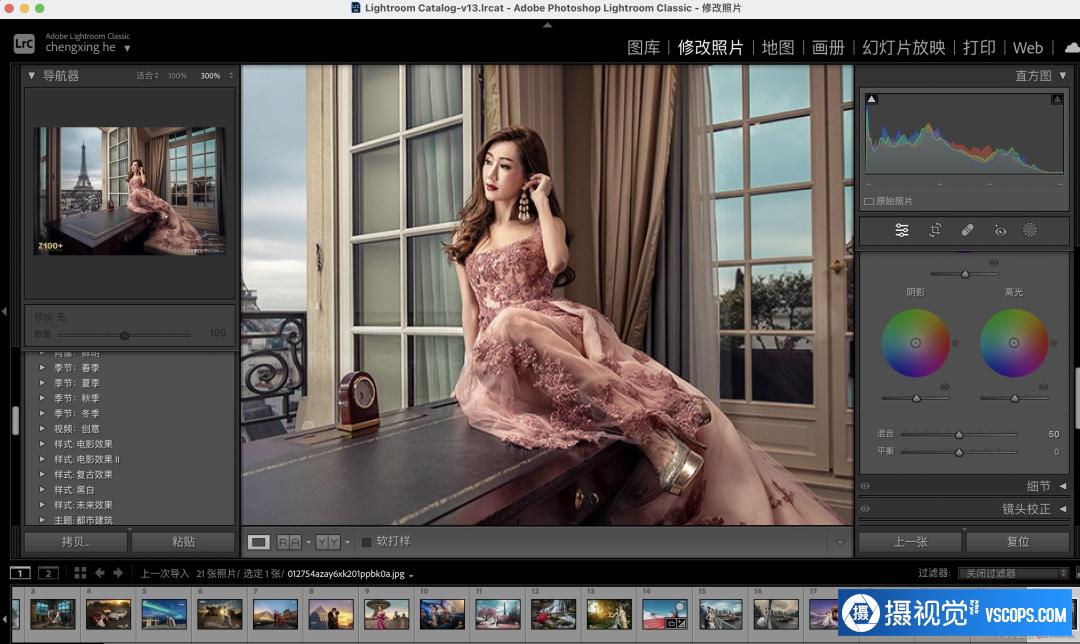Click the 阴影 shadows color wheel
This screenshot has width=1080, height=644.
(x=915, y=342)
